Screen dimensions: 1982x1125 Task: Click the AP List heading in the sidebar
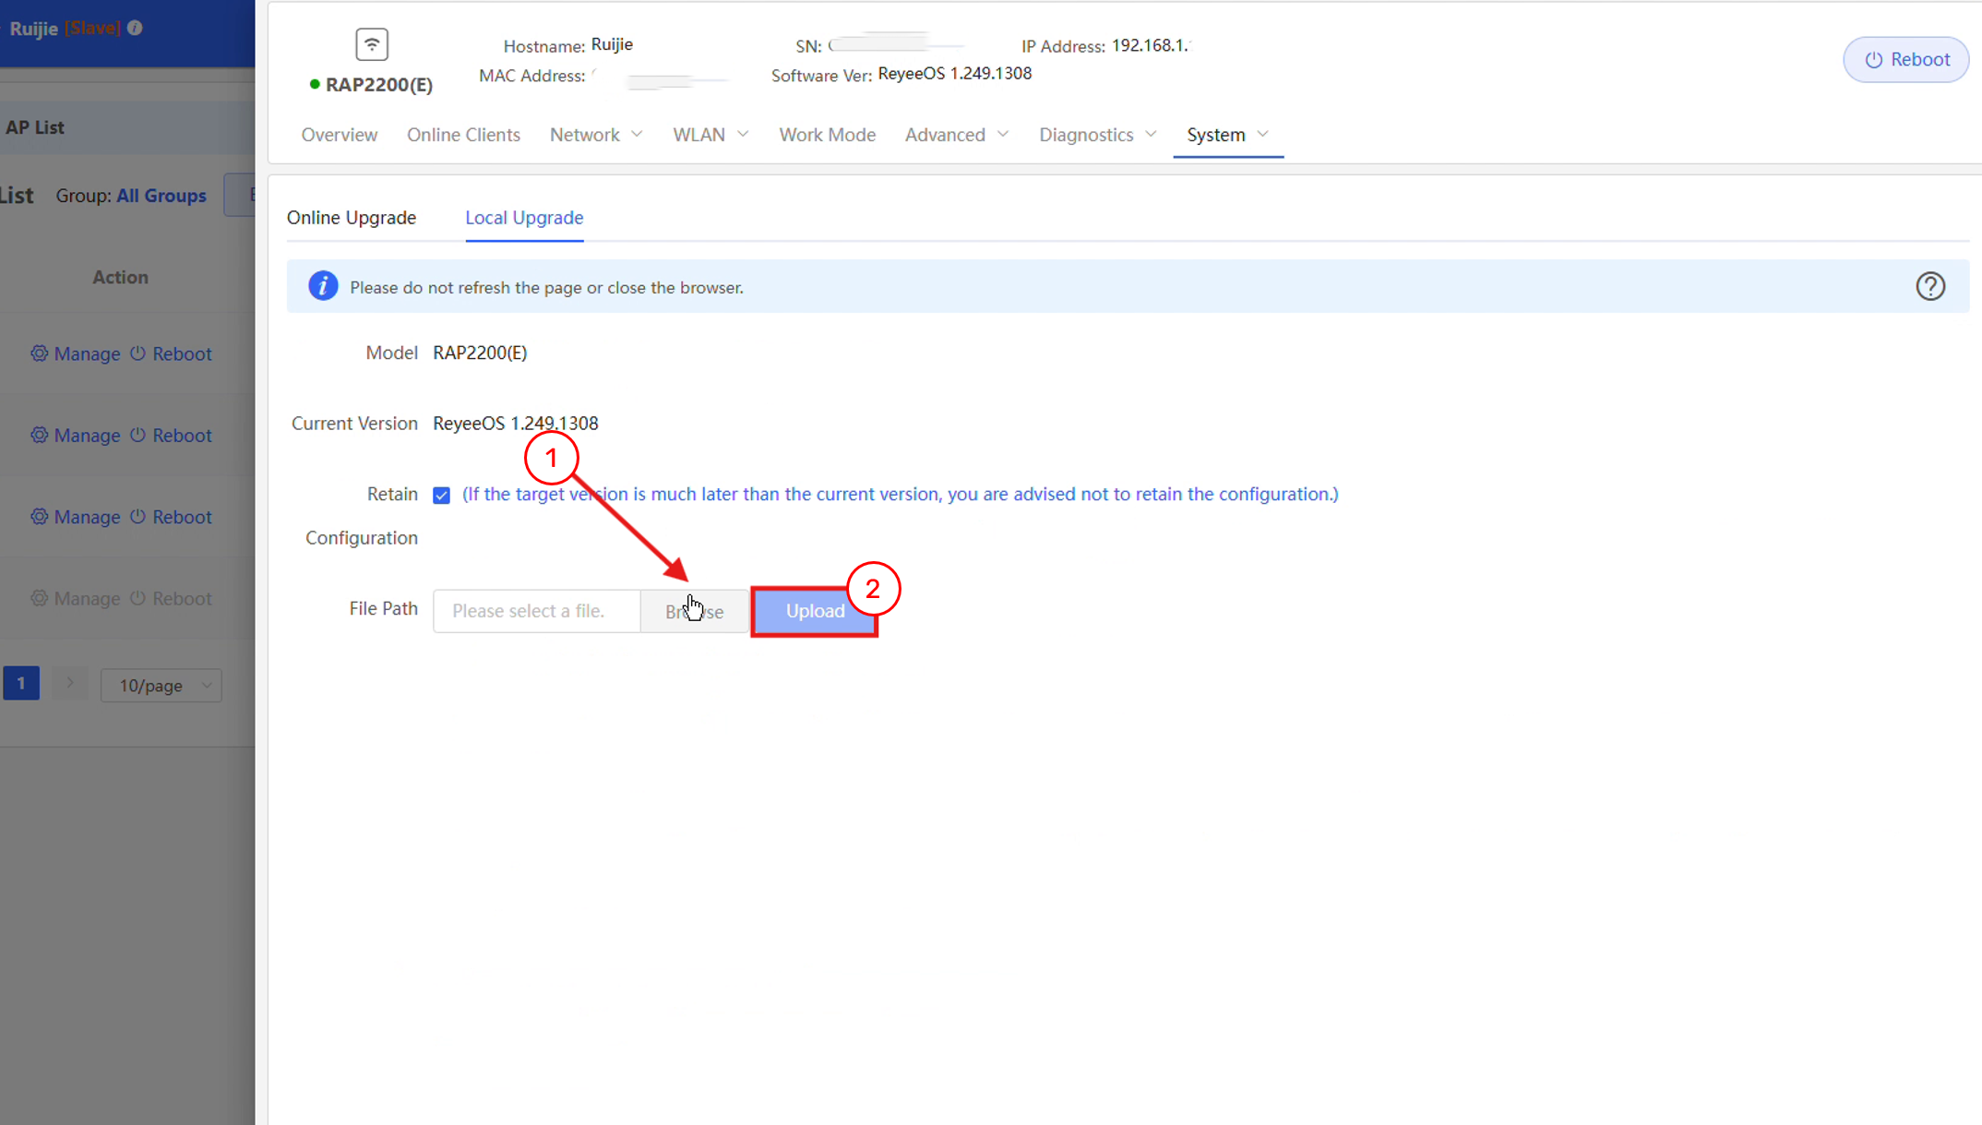coord(35,127)
